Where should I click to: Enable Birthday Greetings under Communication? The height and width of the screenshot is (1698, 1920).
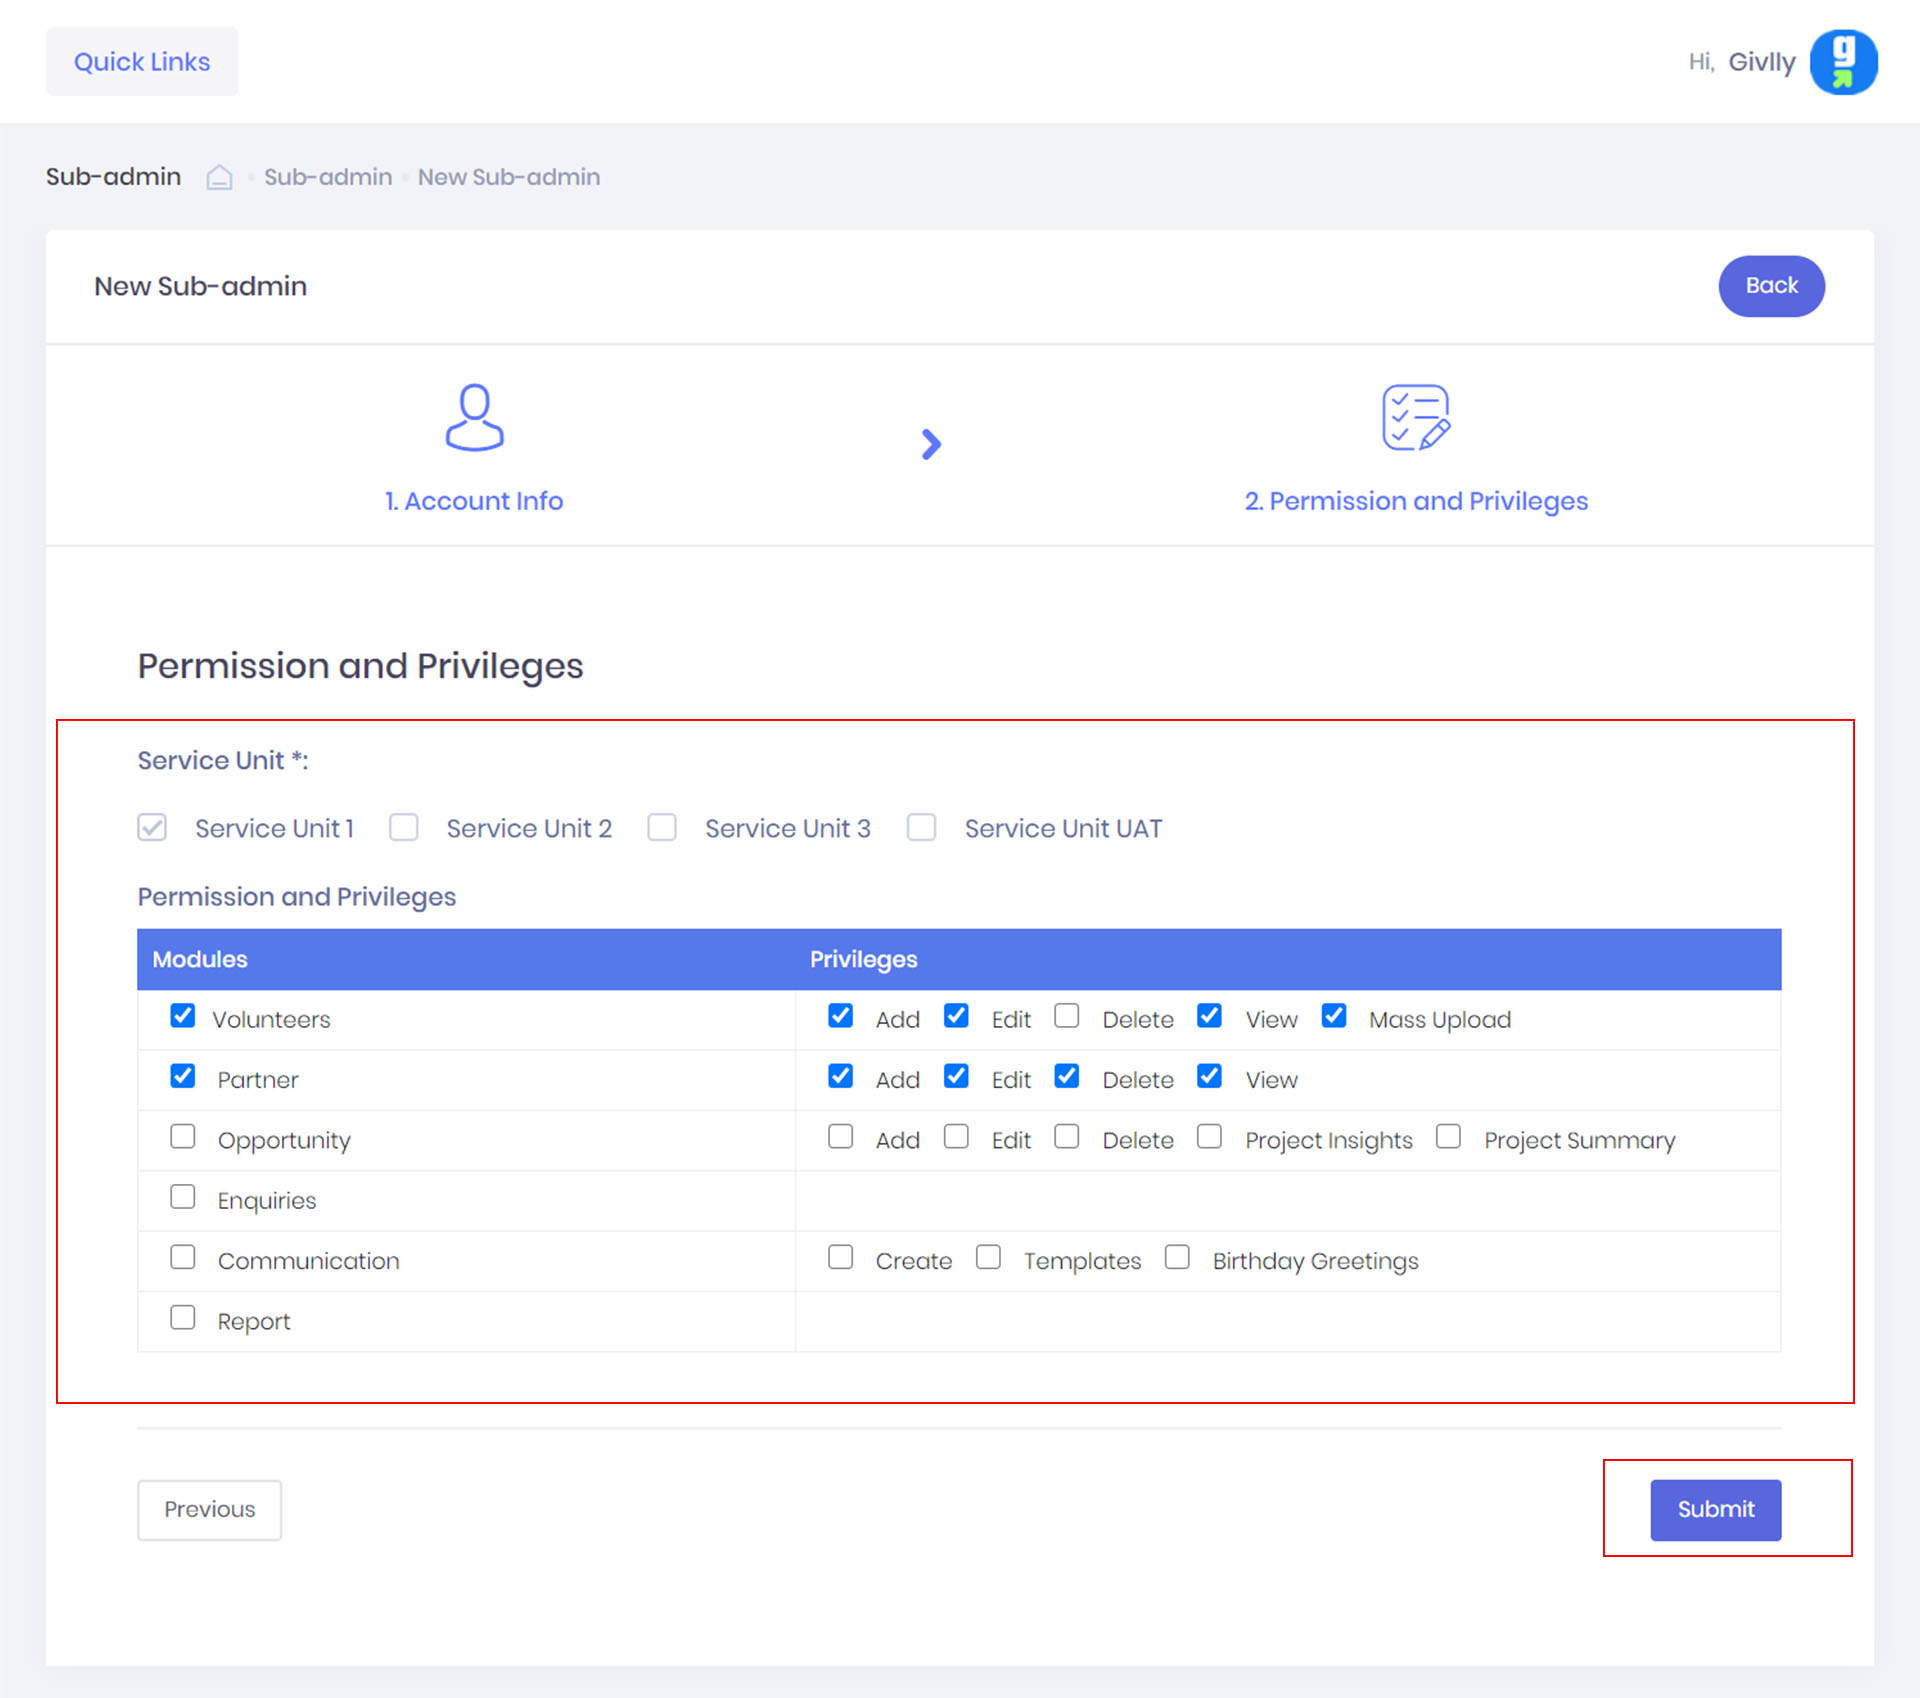(x=1177, y=1257)
